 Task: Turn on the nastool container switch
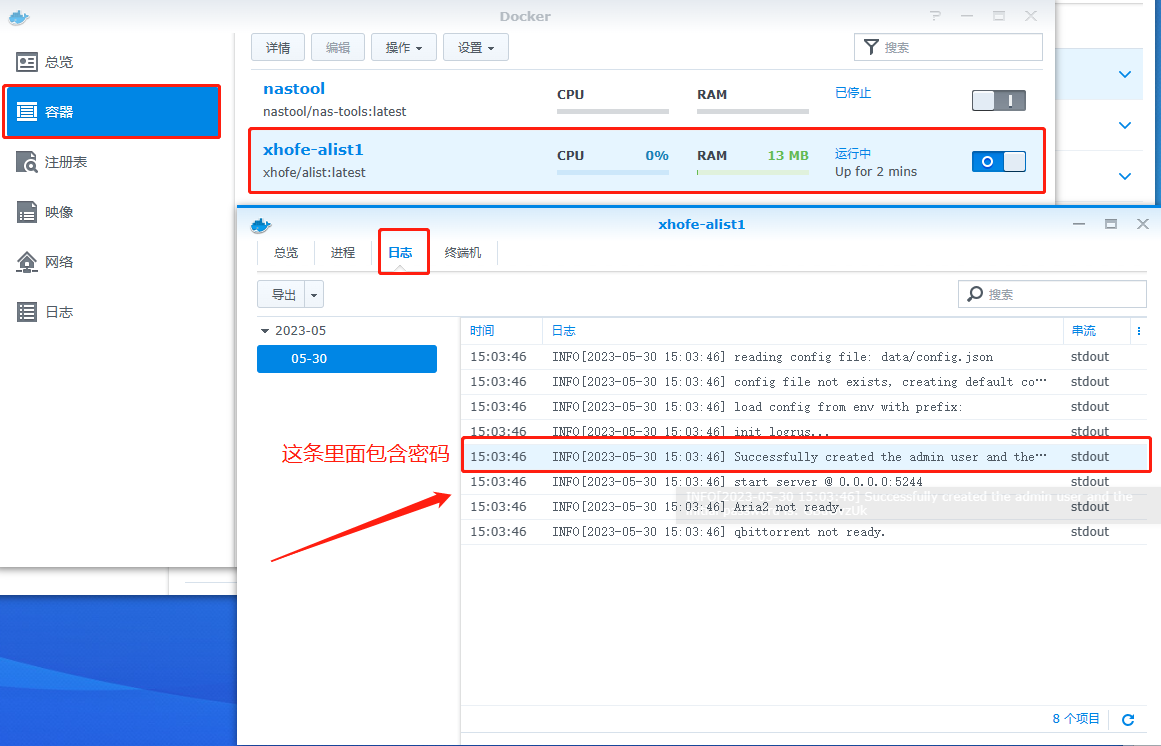998,100
